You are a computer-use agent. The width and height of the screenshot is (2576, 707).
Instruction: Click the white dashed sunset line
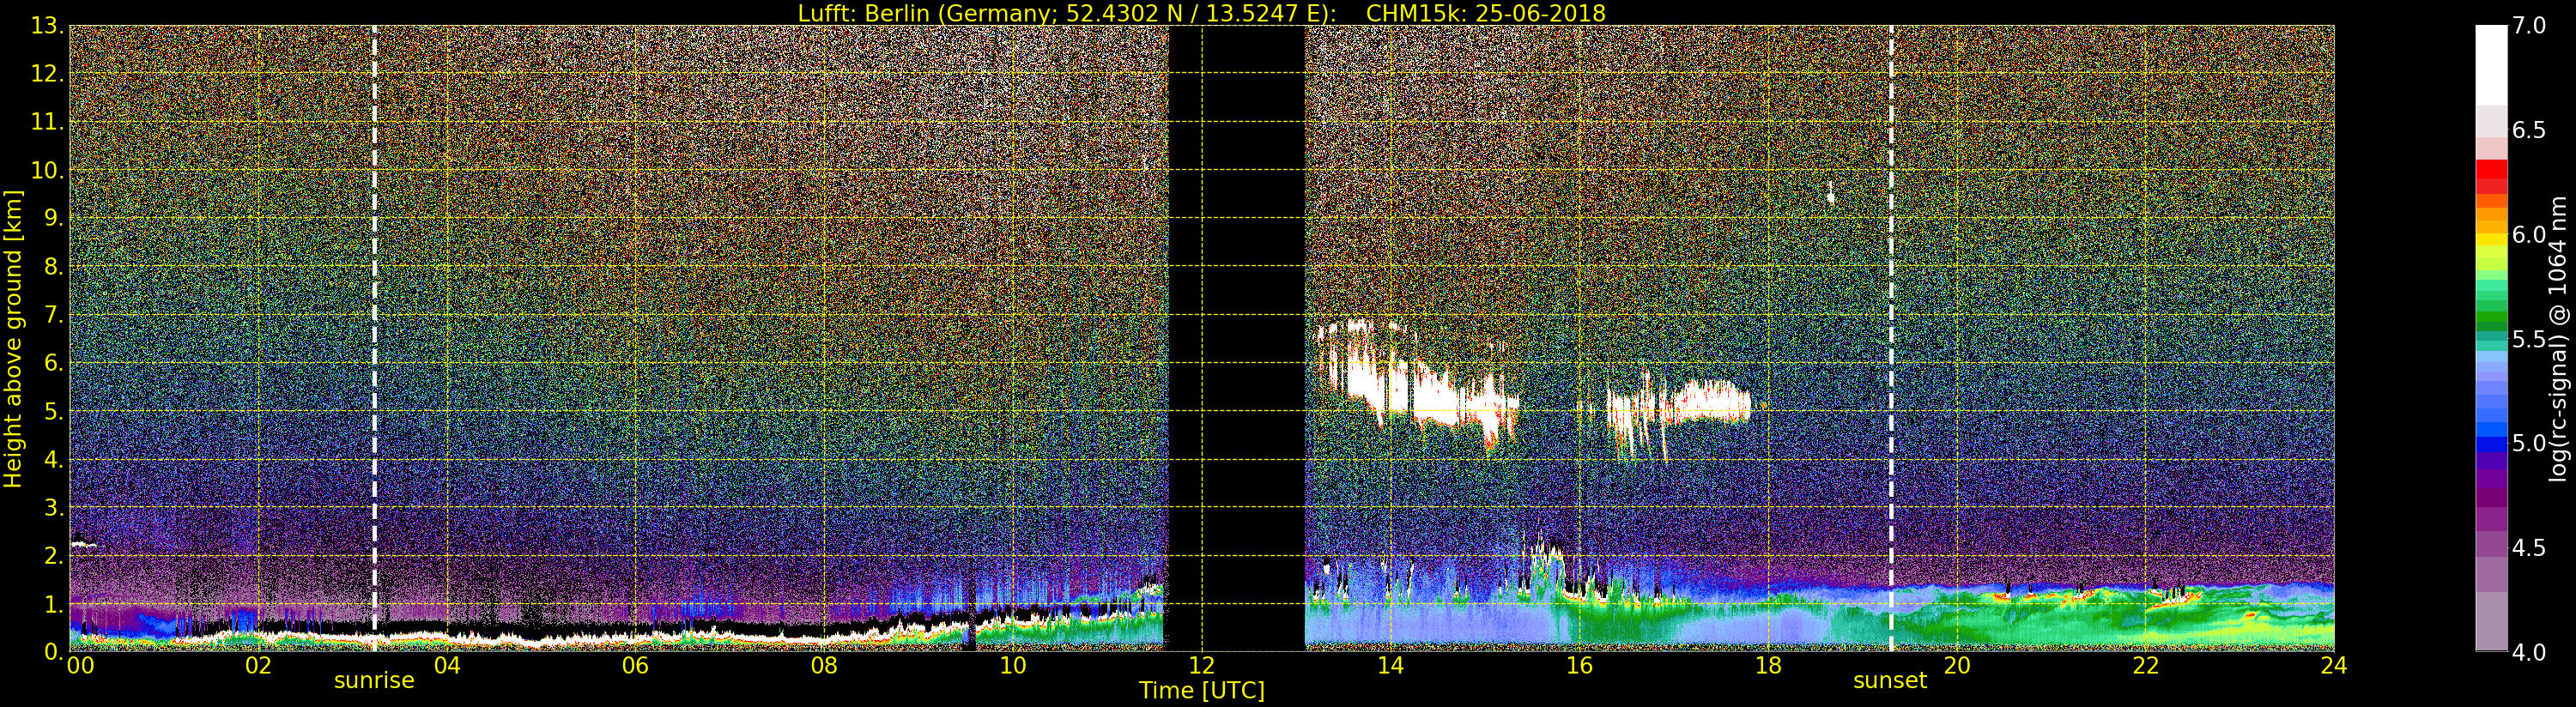(x=1891, y=338)
